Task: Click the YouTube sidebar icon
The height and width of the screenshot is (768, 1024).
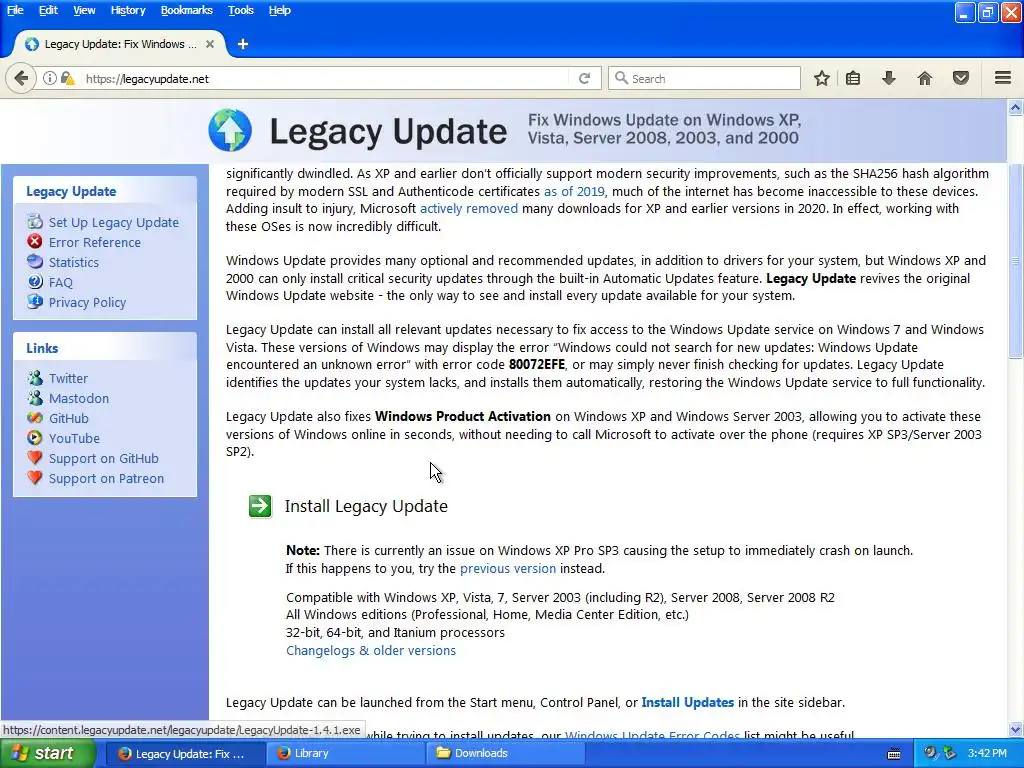Action: tap(35, 438)
